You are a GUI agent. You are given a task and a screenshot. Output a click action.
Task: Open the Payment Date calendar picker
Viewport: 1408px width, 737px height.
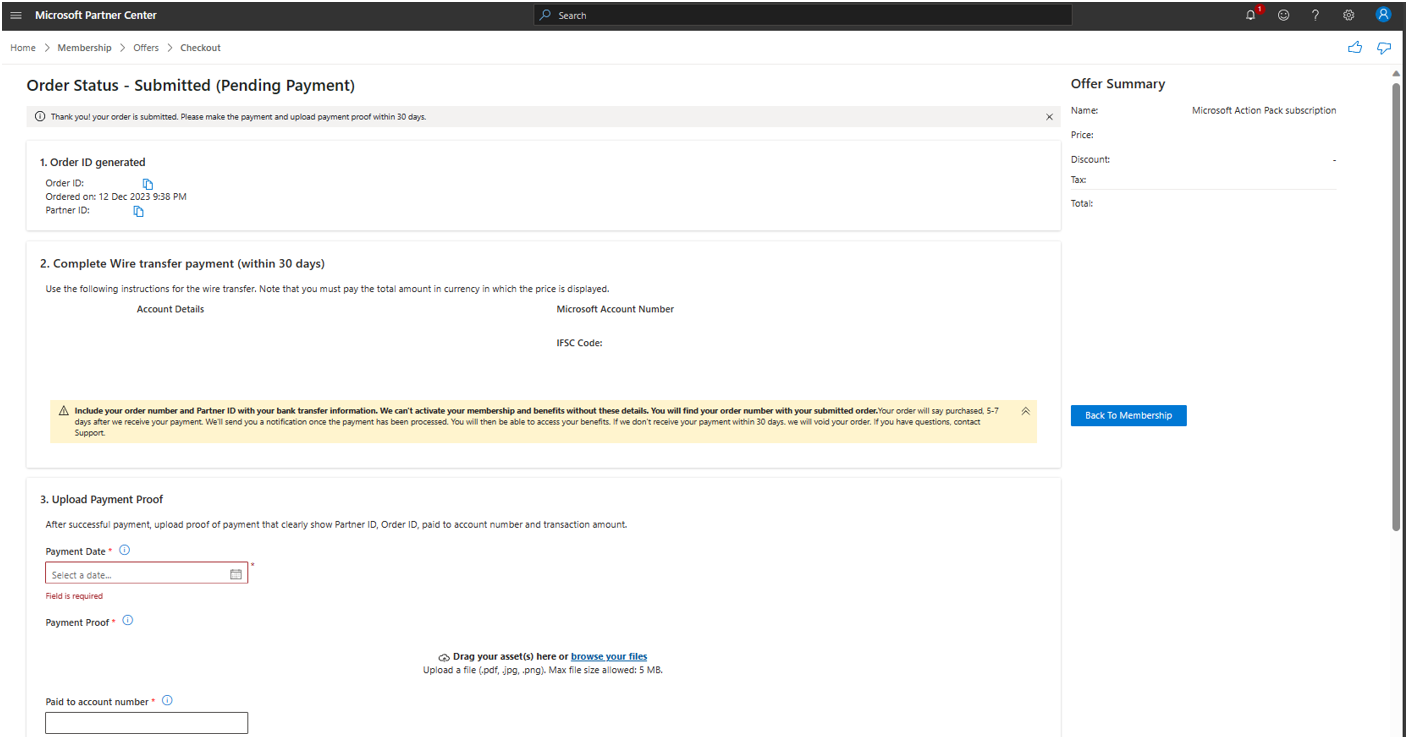click(x=236, y=574)
